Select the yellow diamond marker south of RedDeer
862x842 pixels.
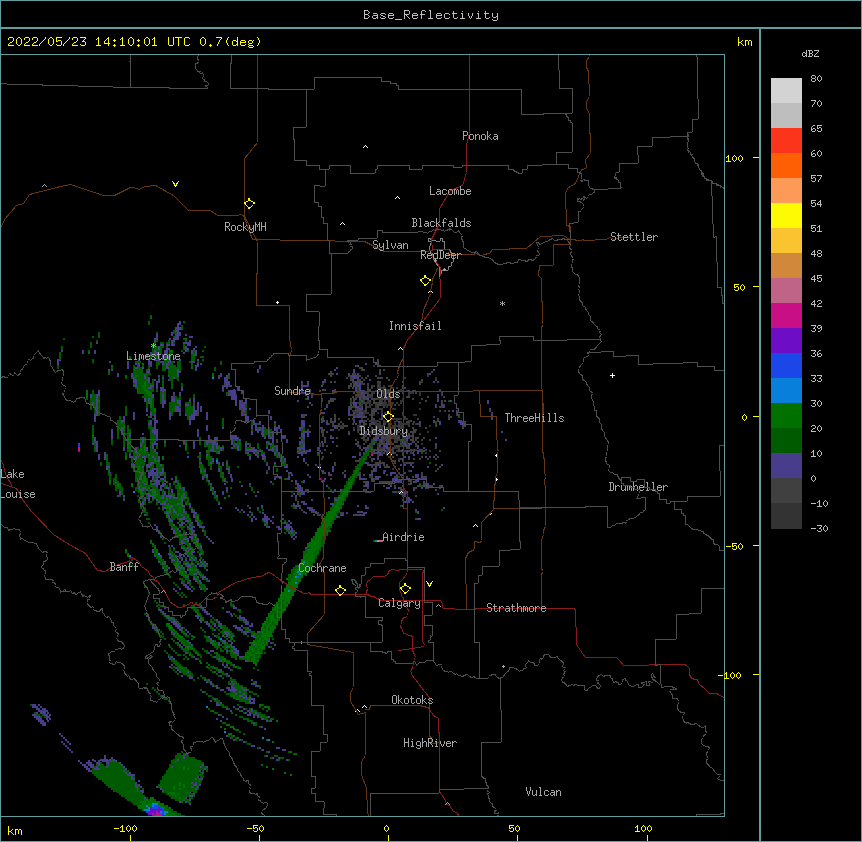425,281
